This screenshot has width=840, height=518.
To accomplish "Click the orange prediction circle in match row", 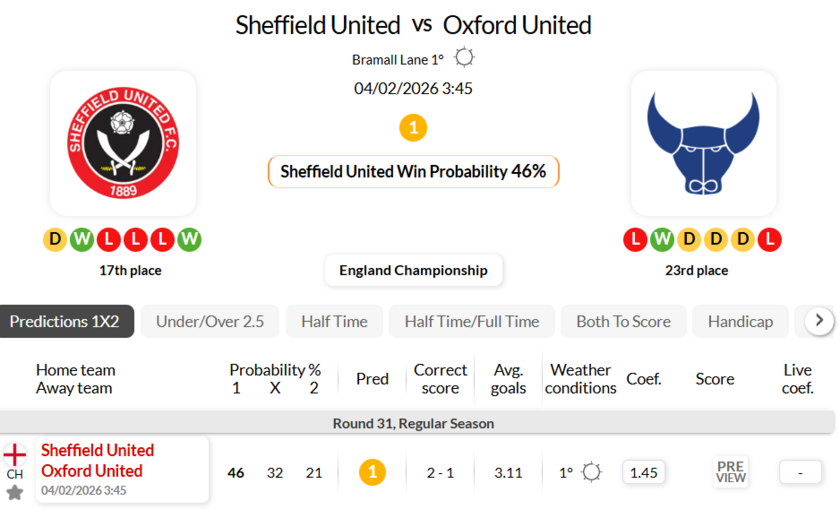I will coord(372,472).
